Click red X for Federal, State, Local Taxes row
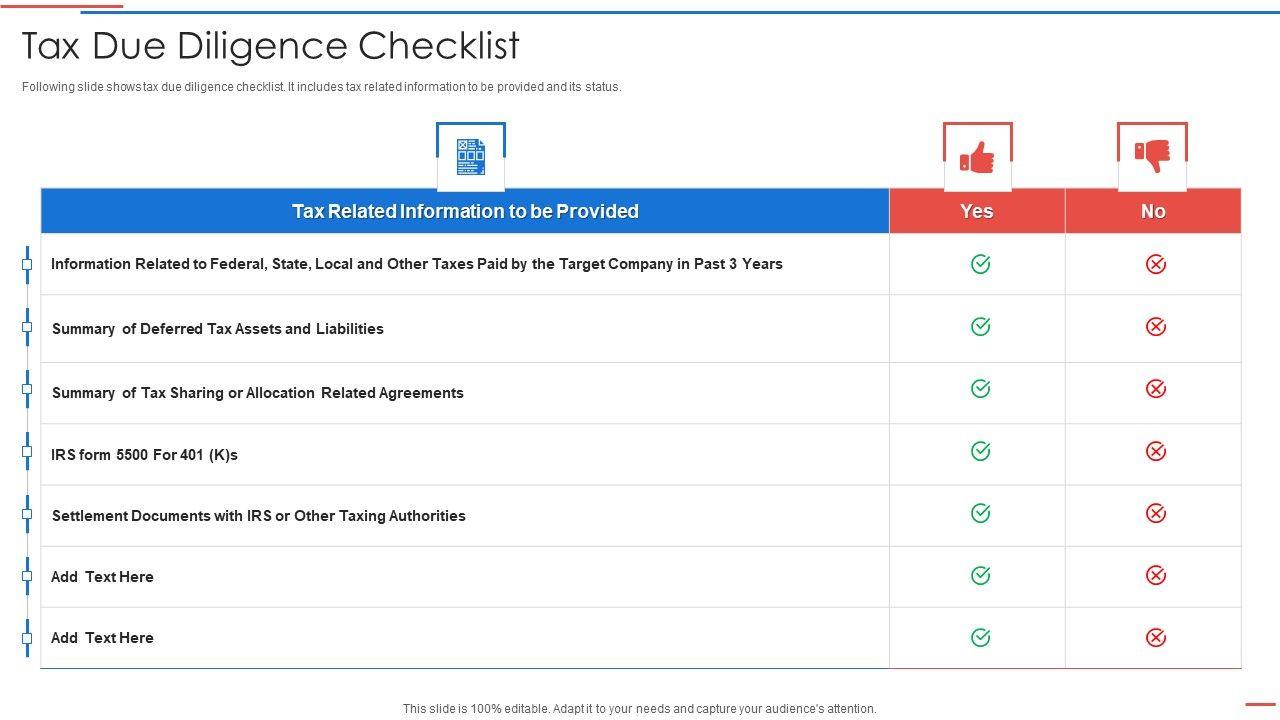This screenshot has height=720, width=1280. coord(1155,264)
